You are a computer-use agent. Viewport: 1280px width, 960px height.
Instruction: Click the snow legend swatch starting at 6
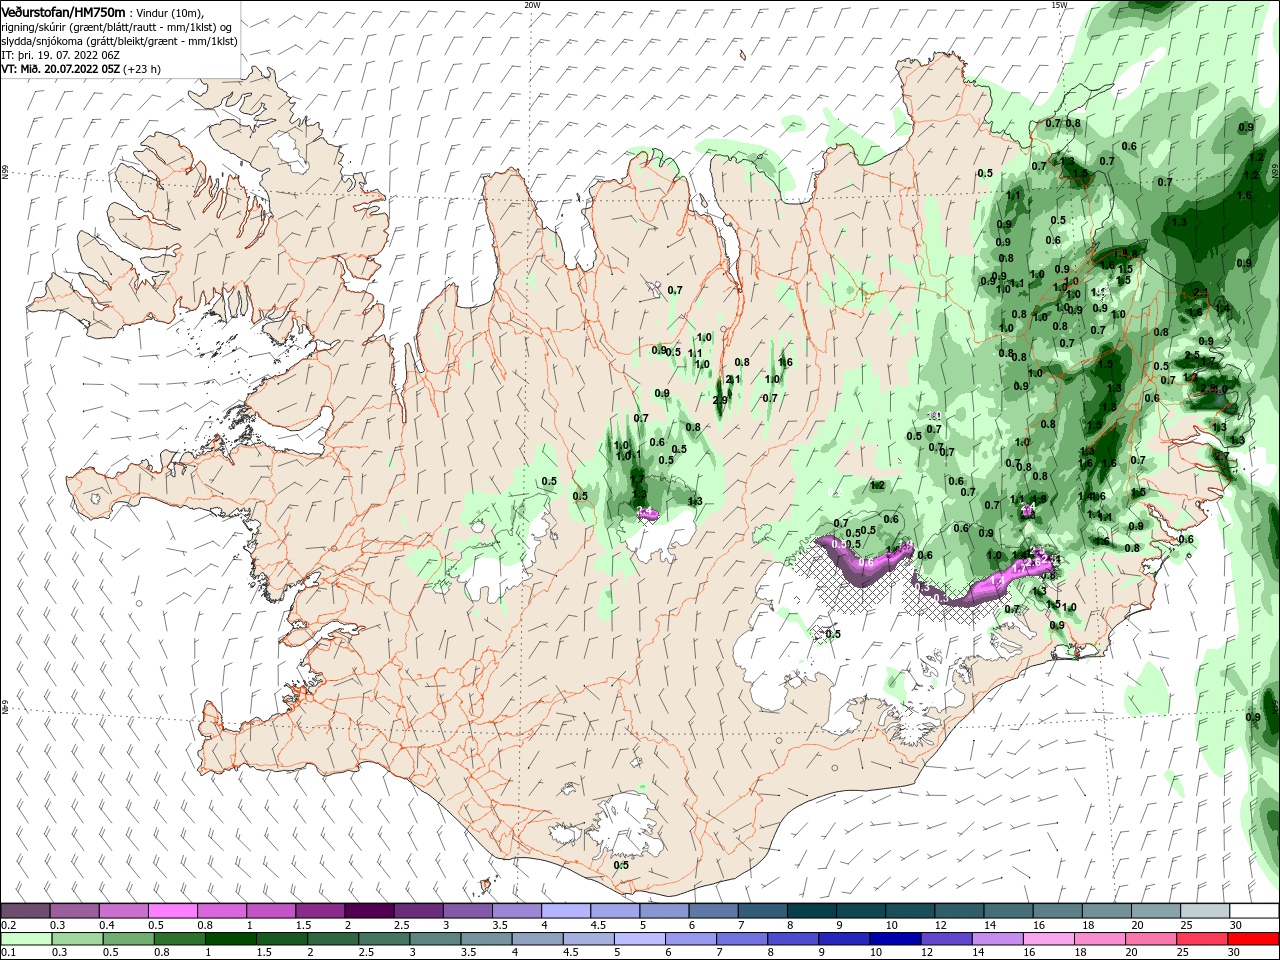[713, 911]
